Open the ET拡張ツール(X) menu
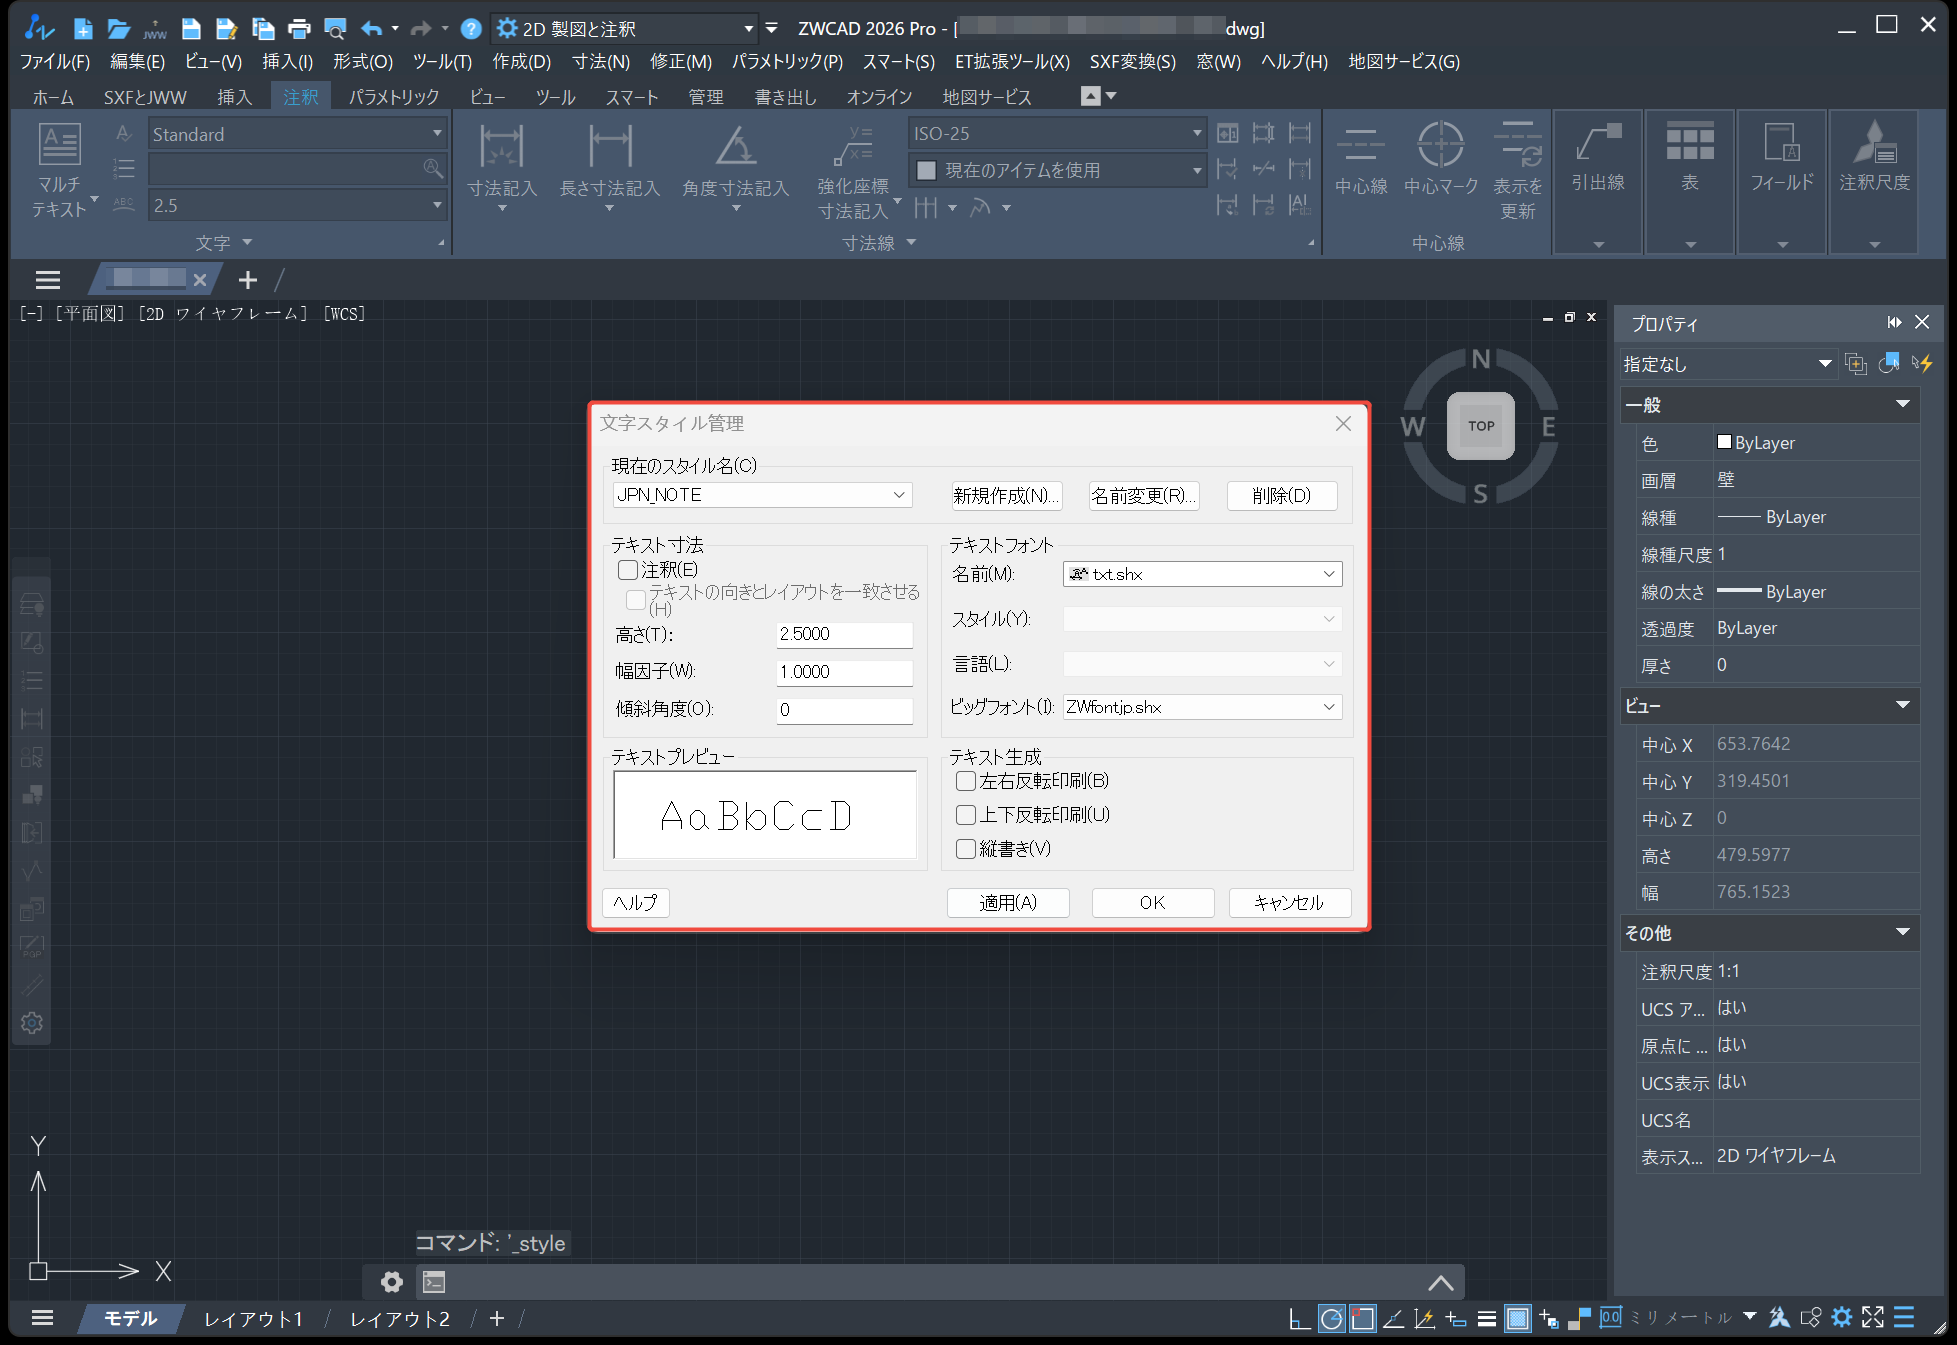This screenshot has width=1957, height=1345. click(x=1012, y=62)
